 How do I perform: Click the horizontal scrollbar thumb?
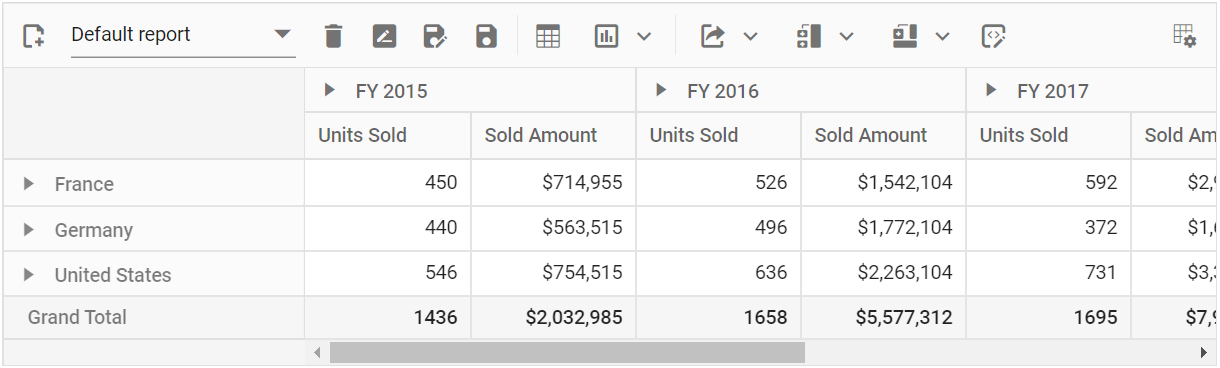tap(567, 352)
